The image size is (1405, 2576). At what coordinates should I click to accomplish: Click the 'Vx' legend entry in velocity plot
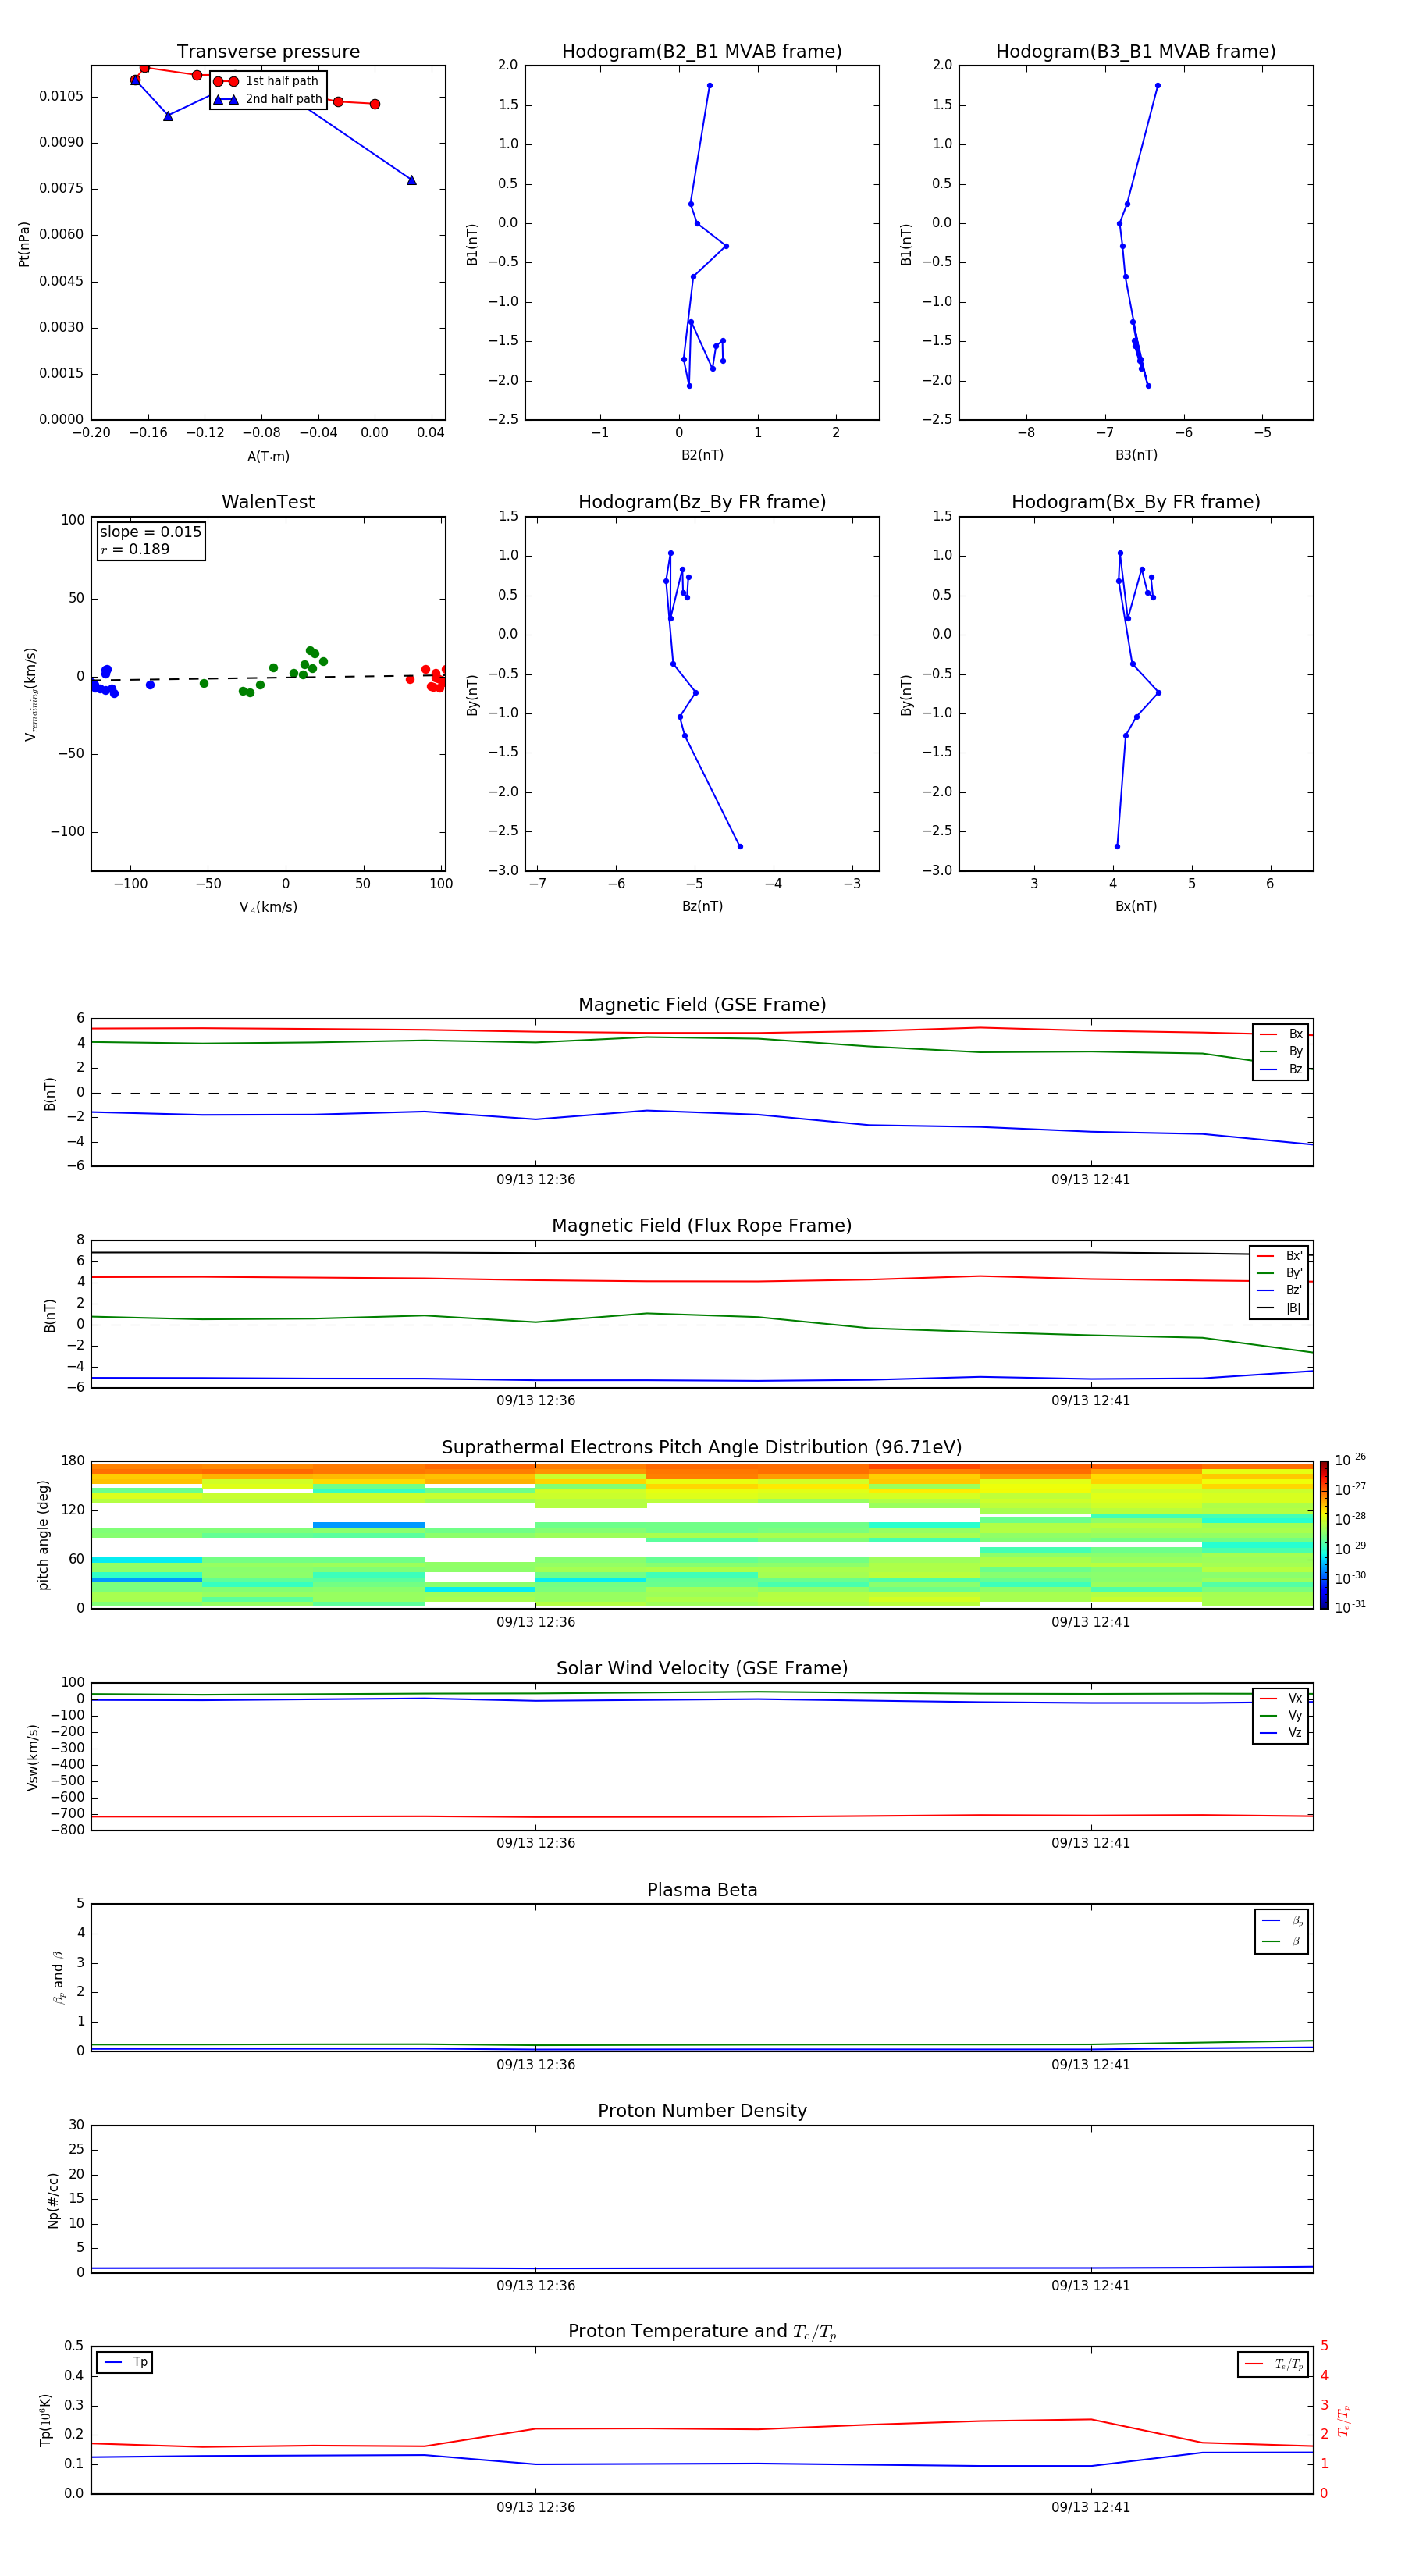[x=1281, y=1698]
